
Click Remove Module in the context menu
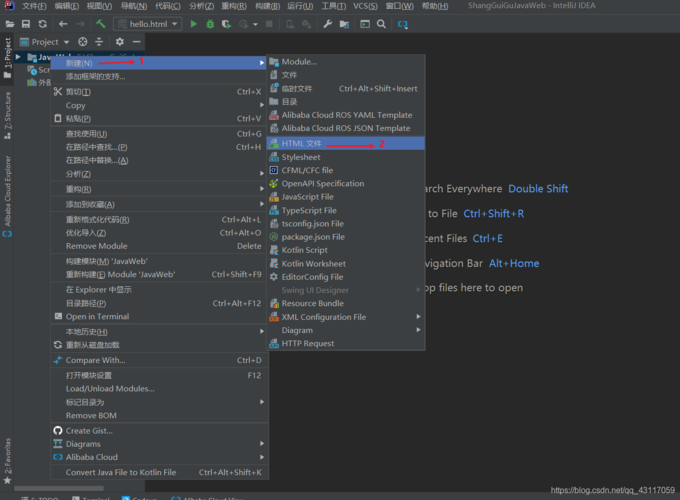[x=159, y=246]
